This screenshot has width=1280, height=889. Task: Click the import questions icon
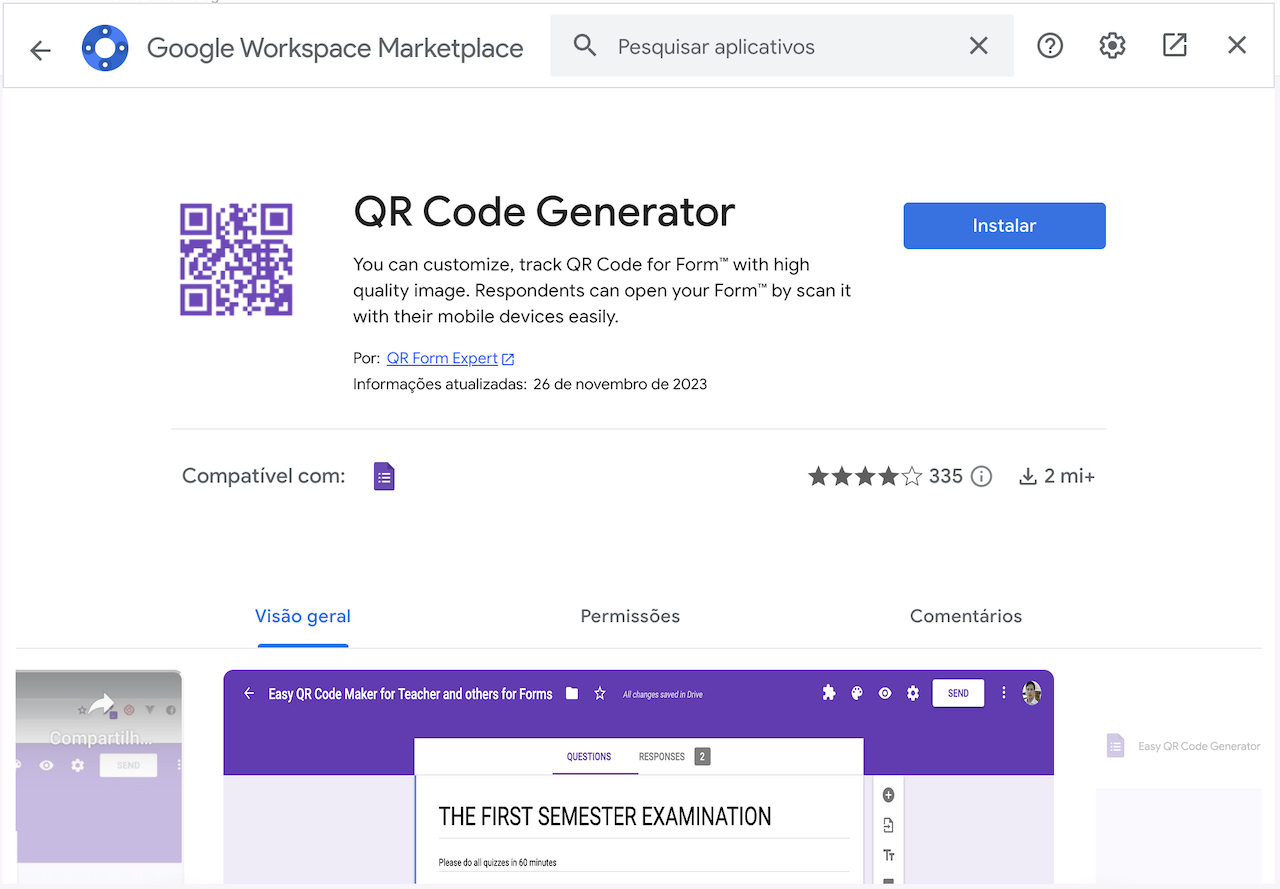pos(888,825)
